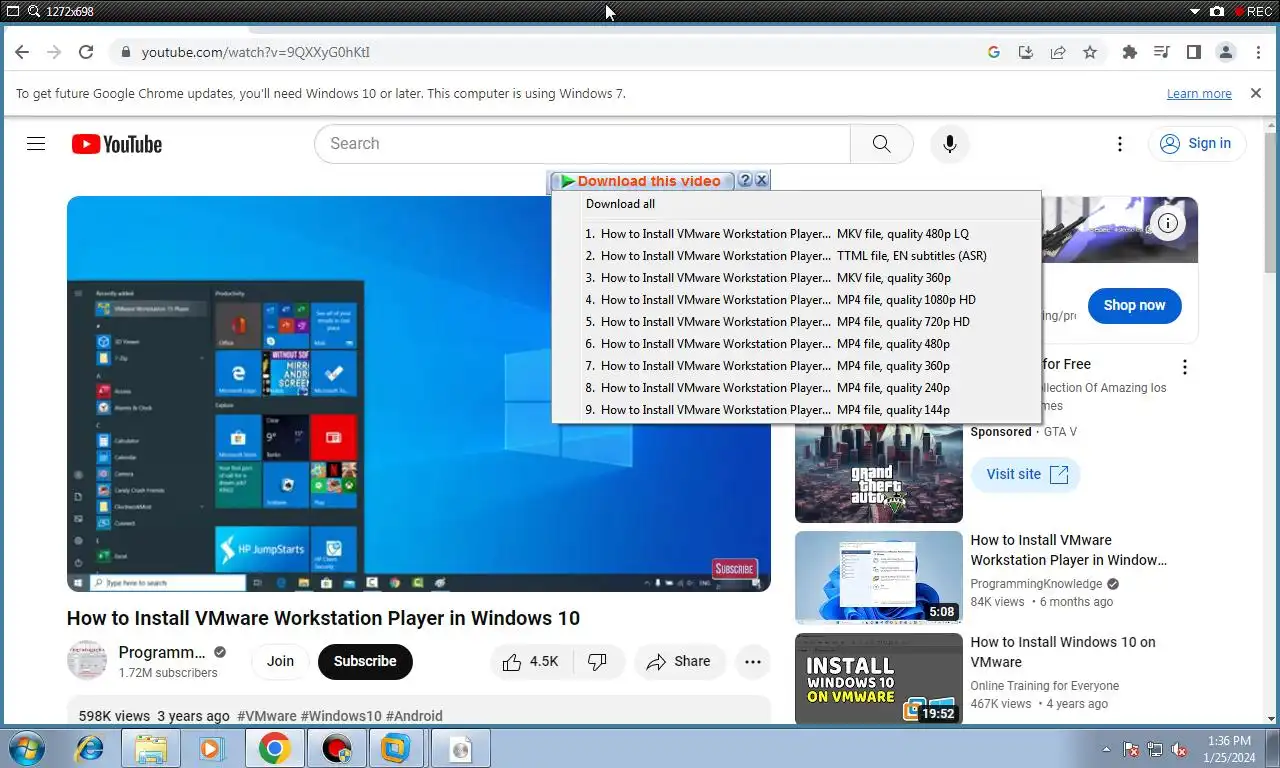
Task: Open Install Windows 10 on VMware thumbnail
Action: [x=879, y=679]
